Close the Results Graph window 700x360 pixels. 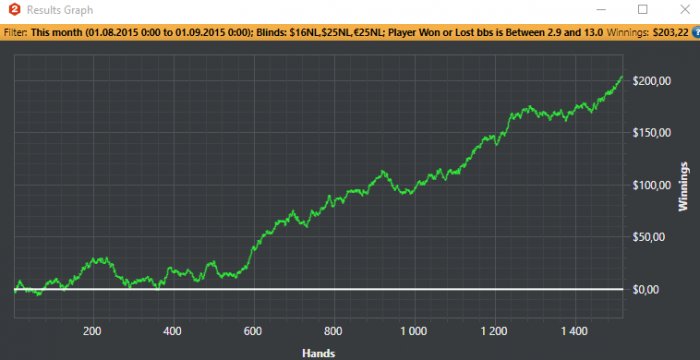point(684,9)
